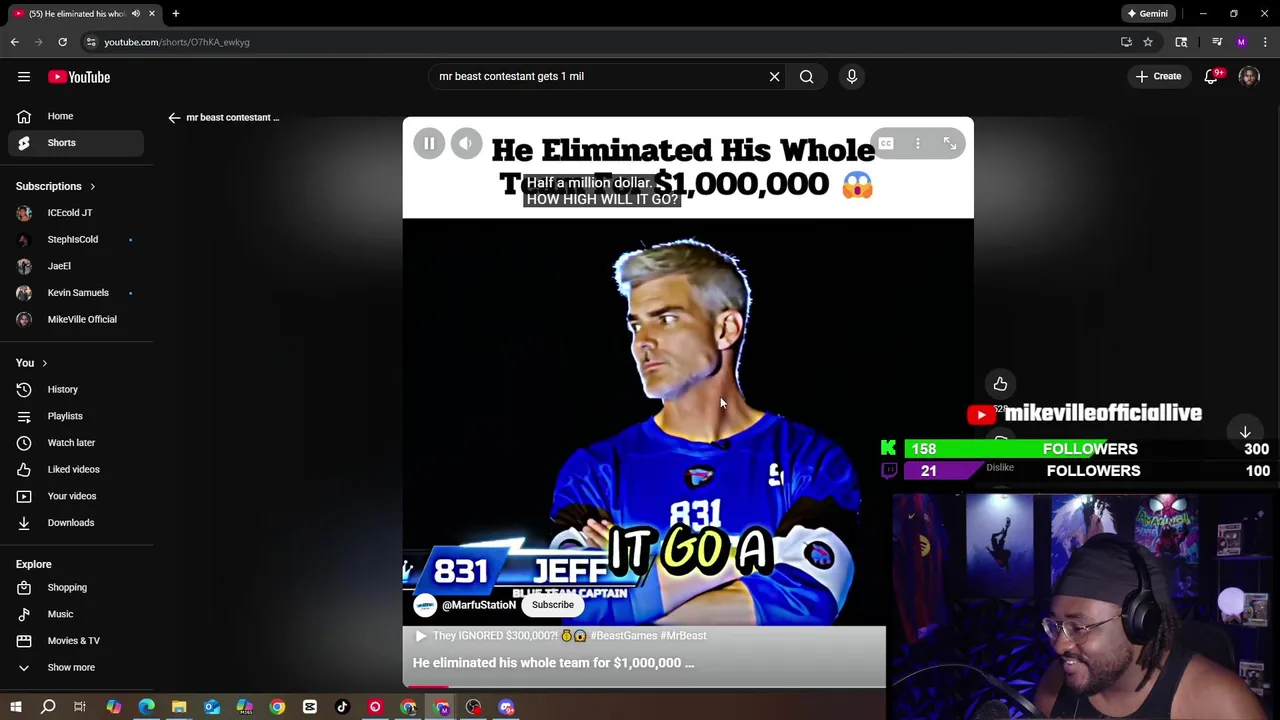Select Home in the sidebar
1280x720 pixels.
(75, 116)
